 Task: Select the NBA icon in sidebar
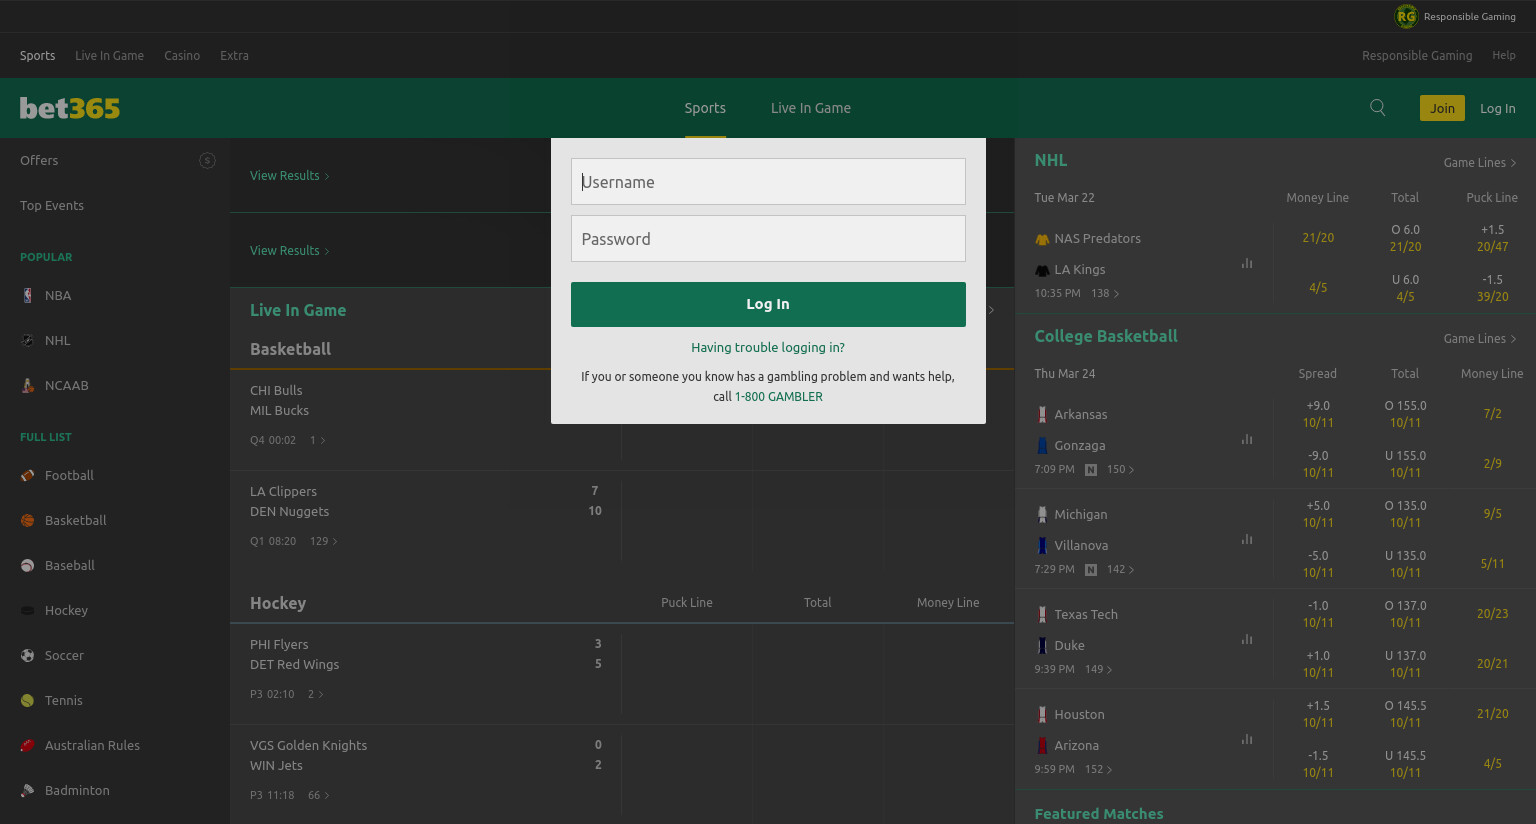click(x=27, y=295)
